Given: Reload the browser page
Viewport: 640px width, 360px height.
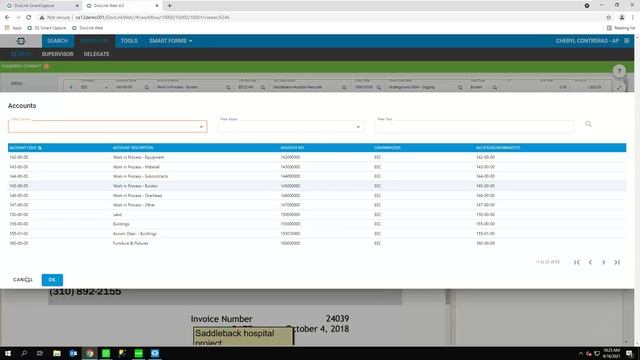Looking at the screenshot, I should coord(29,18).
